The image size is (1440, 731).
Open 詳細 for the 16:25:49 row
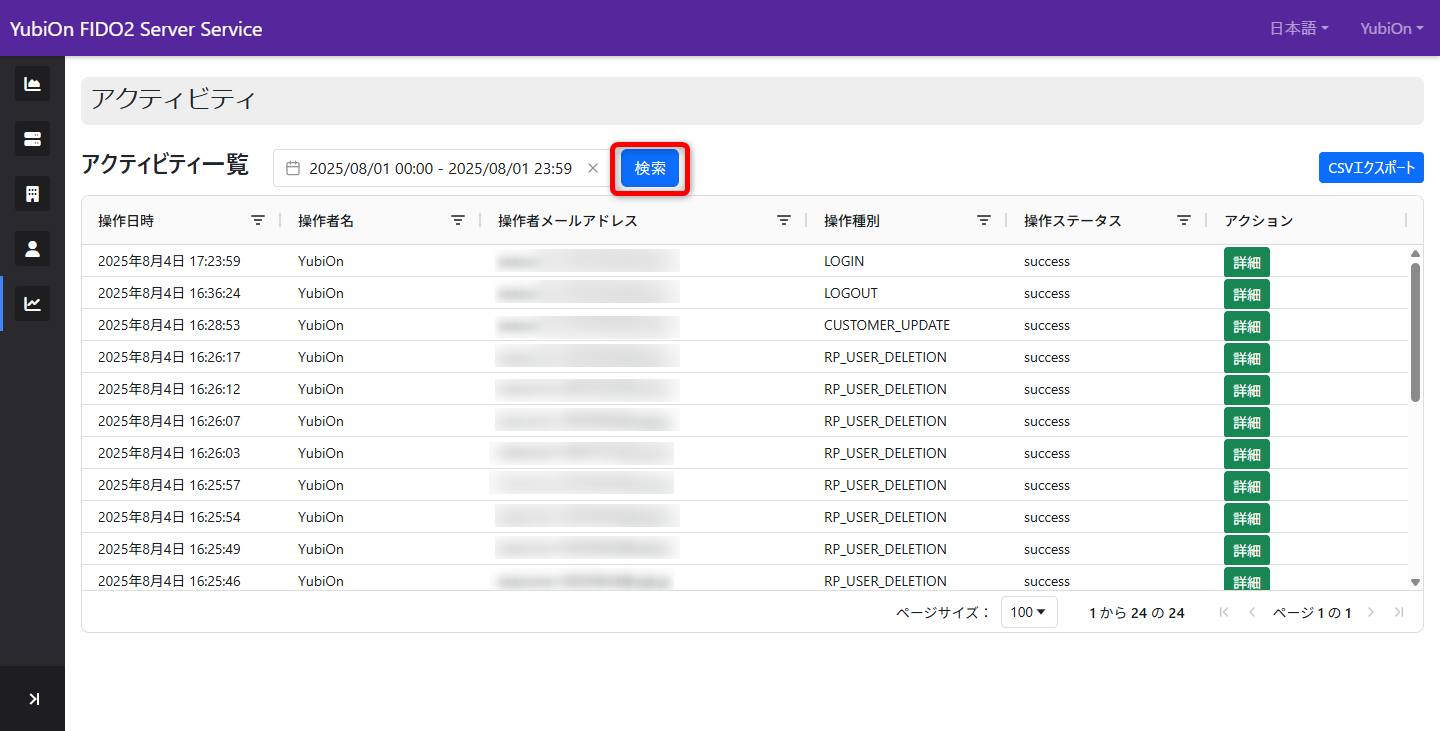pyautogui.click(x=1247, y=551)
